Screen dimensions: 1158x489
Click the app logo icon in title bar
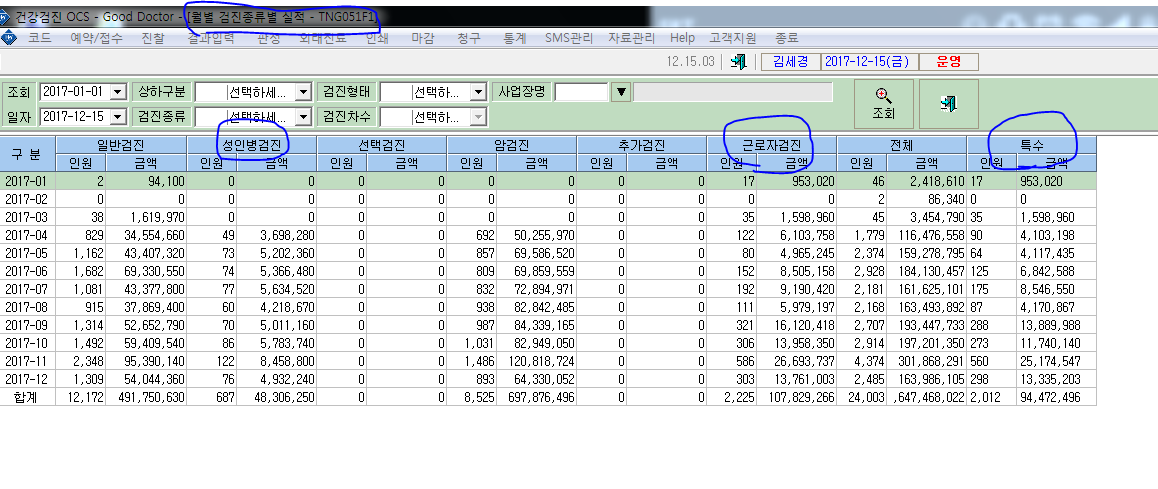click(x=7, y=15)
